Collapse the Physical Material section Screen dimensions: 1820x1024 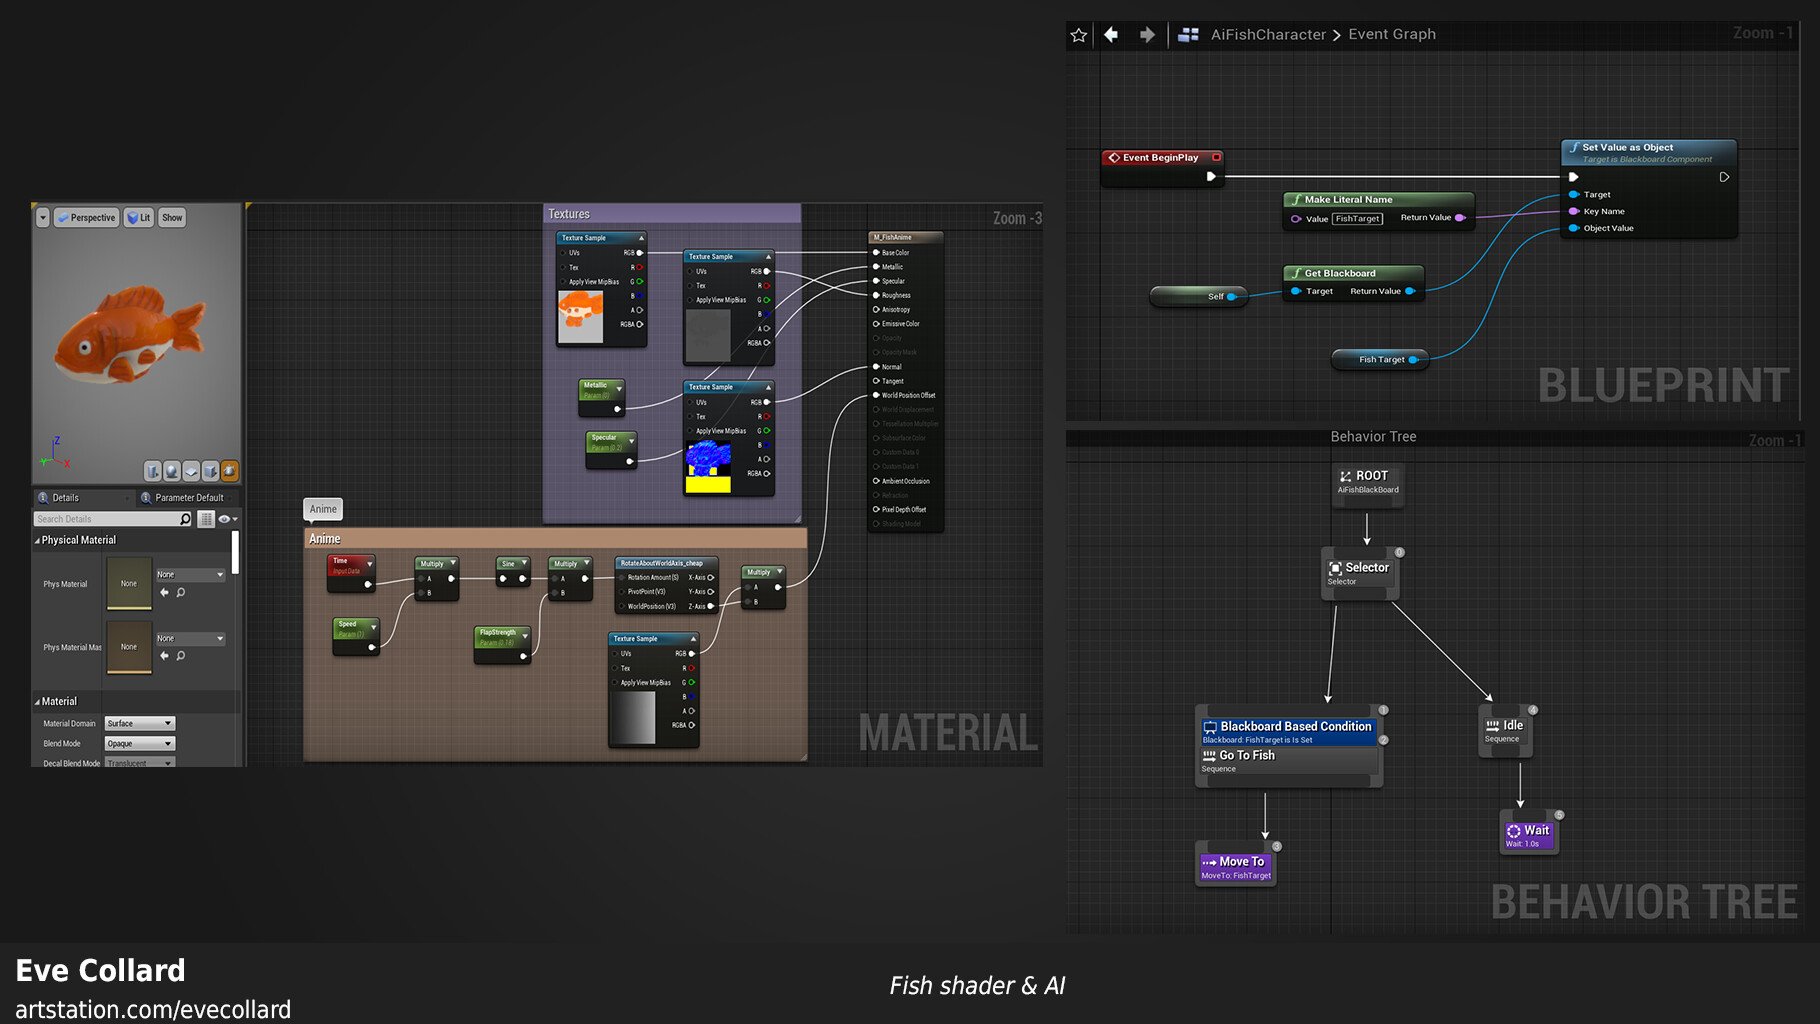click(x=38, y=540)
